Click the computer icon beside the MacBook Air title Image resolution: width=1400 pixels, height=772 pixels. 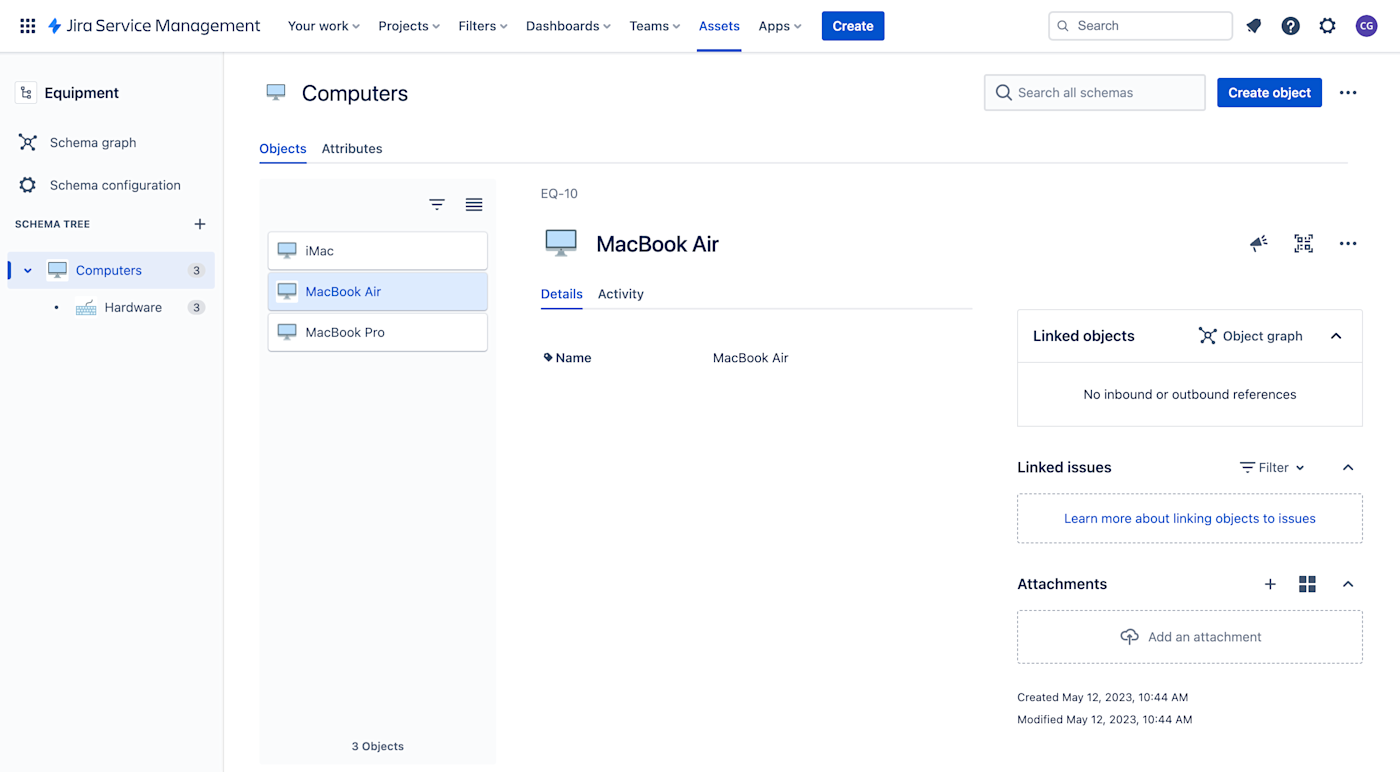tap(561, 243)
